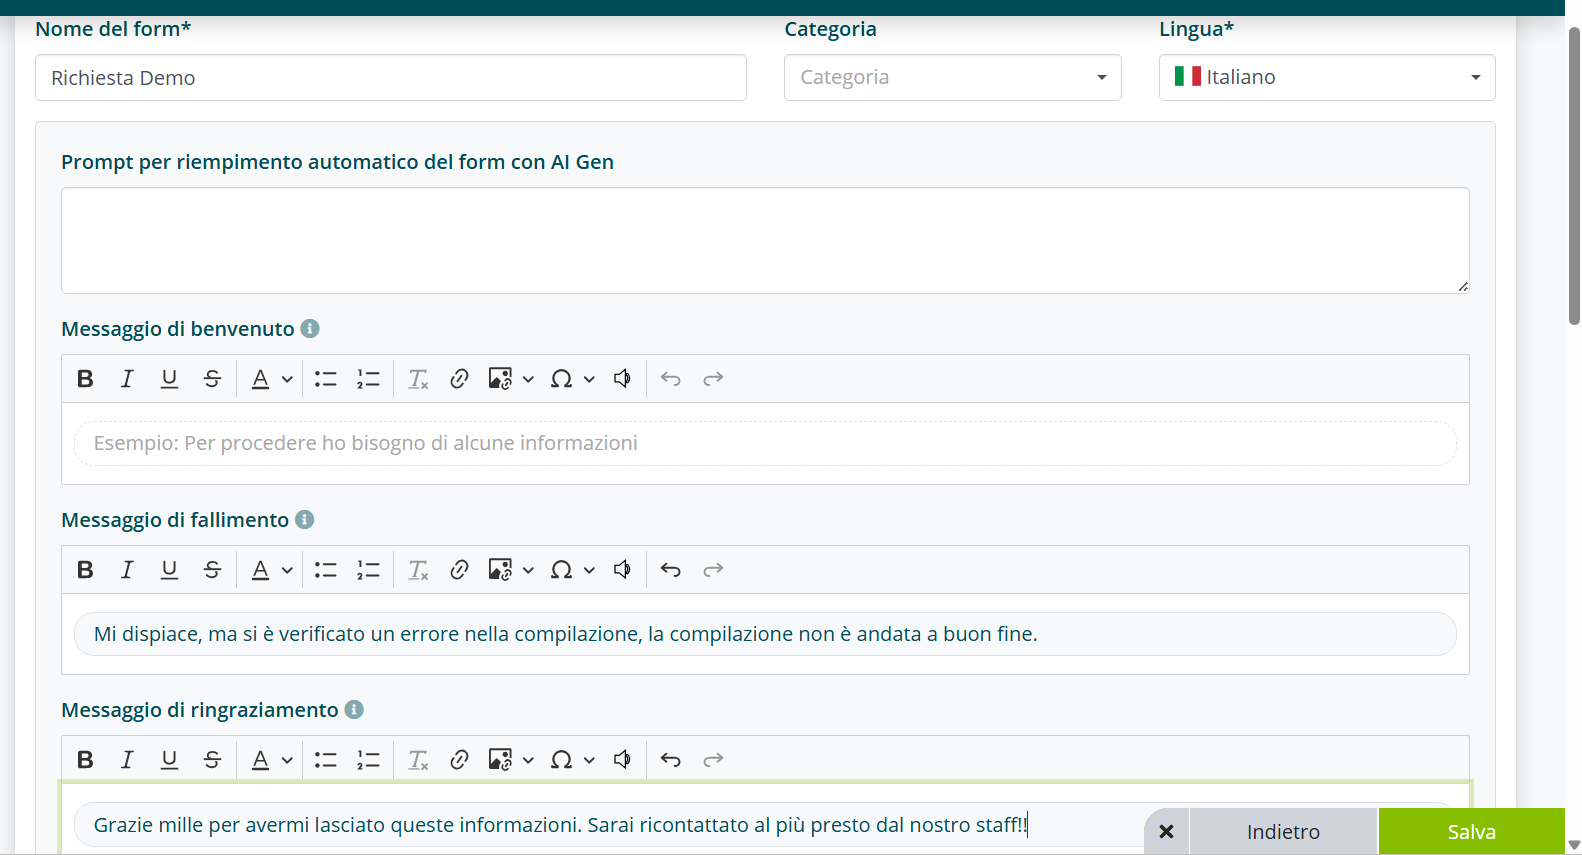
Task: Show info tooltip for Messaggio di ringraziamento
Action: click(x=354, y=710)
